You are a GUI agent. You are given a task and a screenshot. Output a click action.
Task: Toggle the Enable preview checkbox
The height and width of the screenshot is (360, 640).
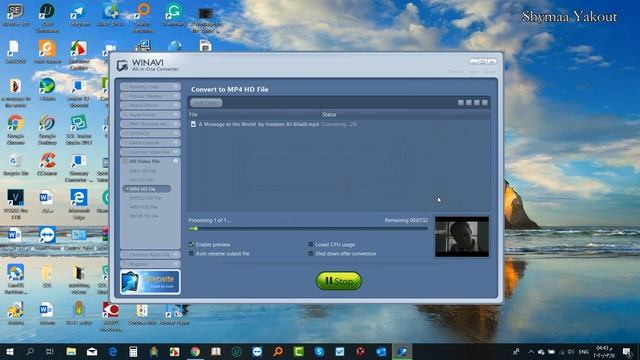(191, 244)
